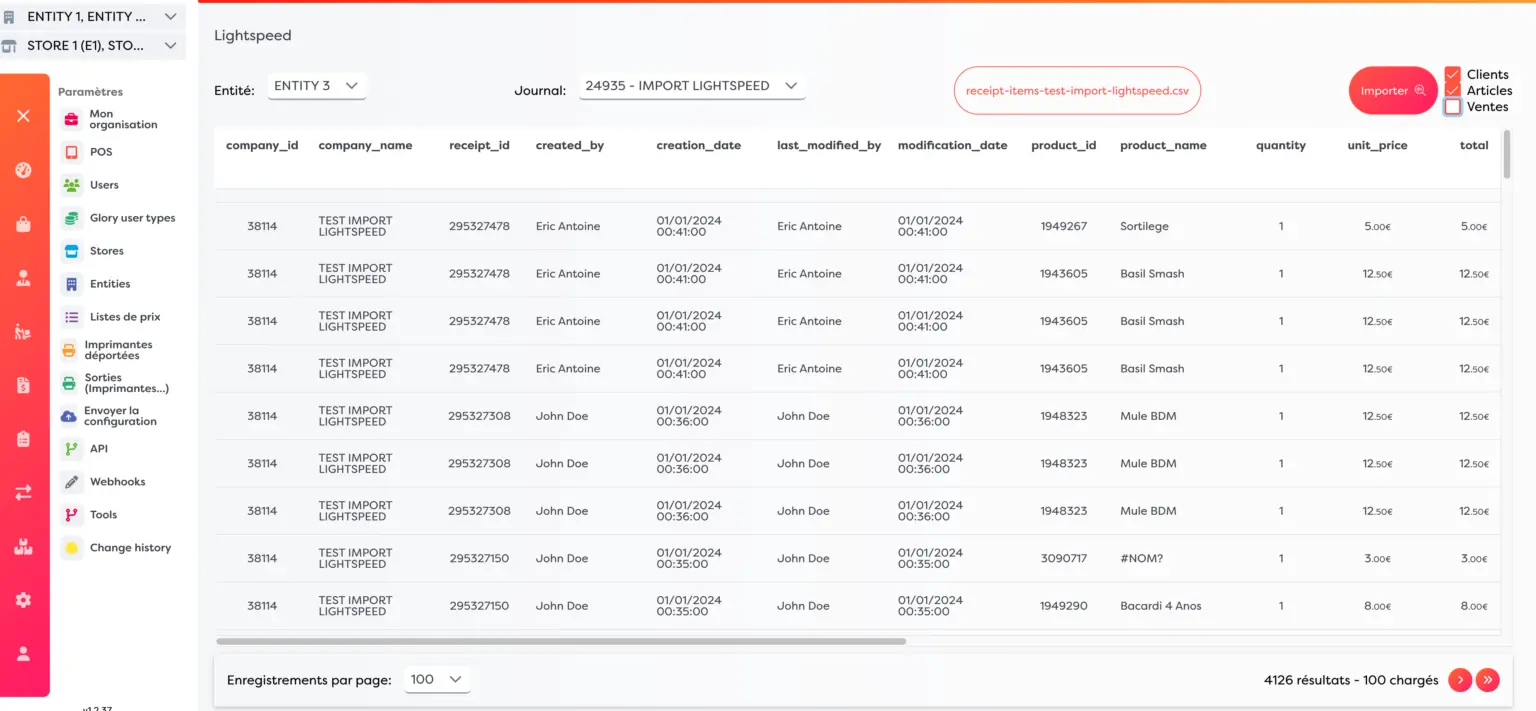This screenshot has width=1536, height=711.
Task: Click the company_id column header
Action: pyautogui.click(x=262, y=146)
